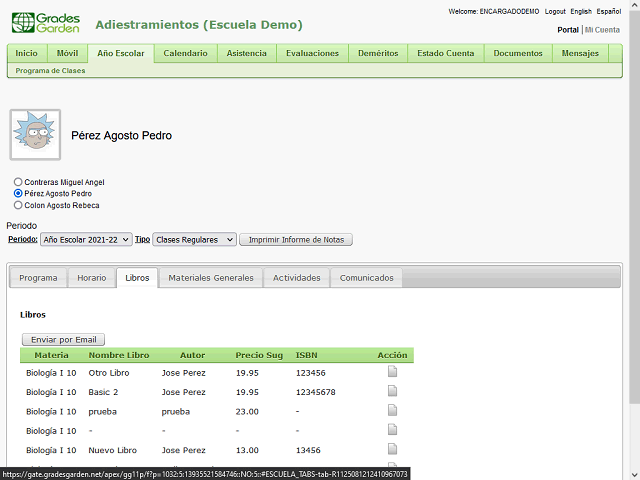Click the Acción column header
The width and height of the screenshot is (640, 480).
point(392,355)
